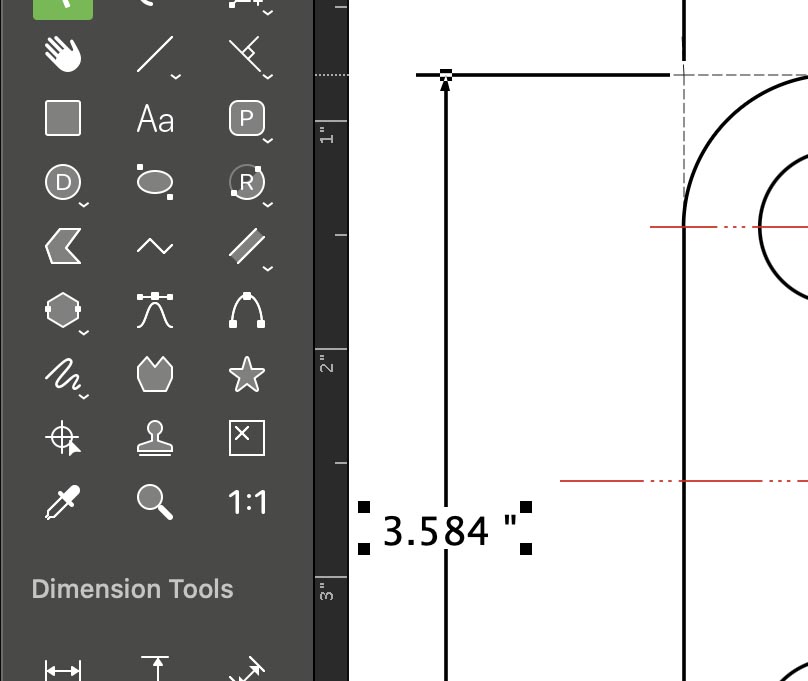
Task: Activate the Magnifying glass zoom tool
Action: coord(155,501)
